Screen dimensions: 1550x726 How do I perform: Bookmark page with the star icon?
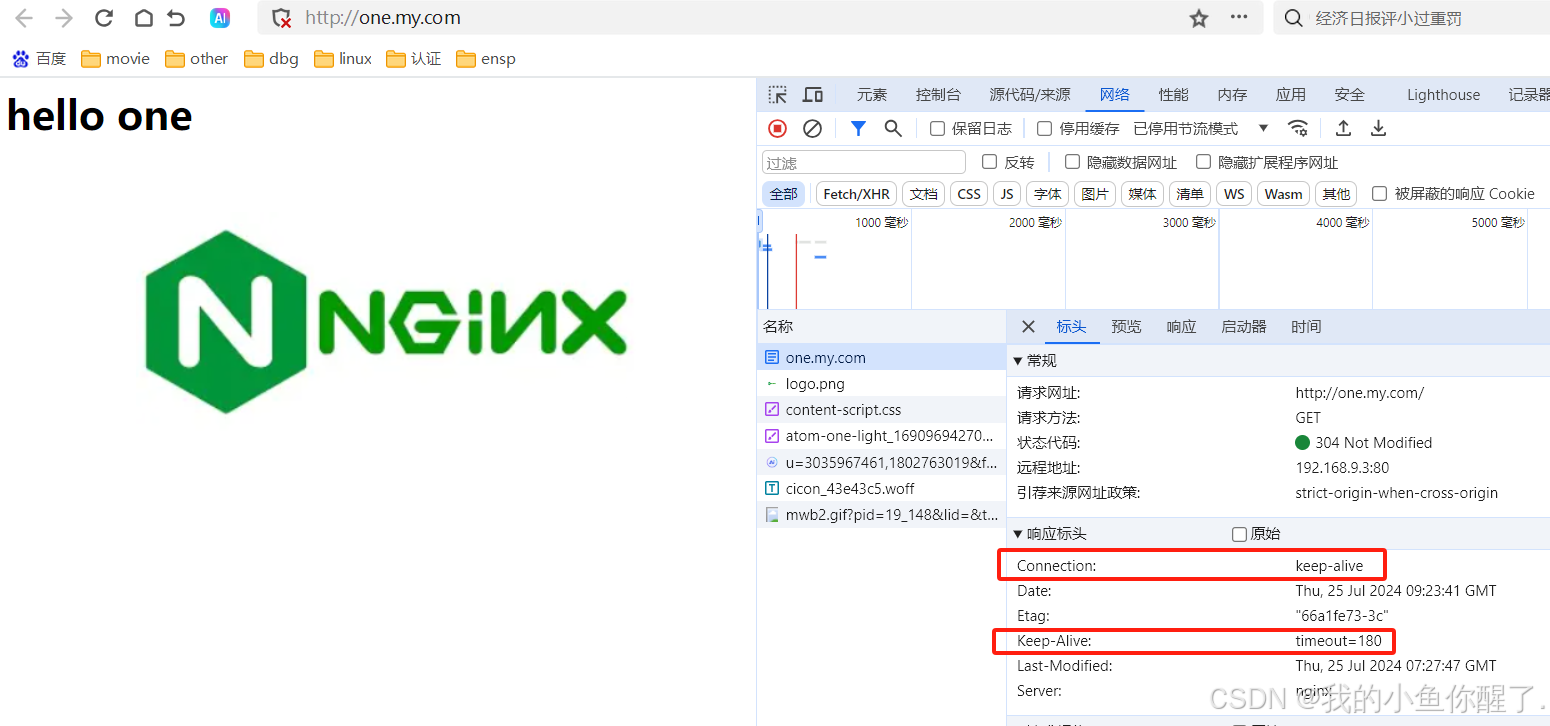coord(1199,18)
